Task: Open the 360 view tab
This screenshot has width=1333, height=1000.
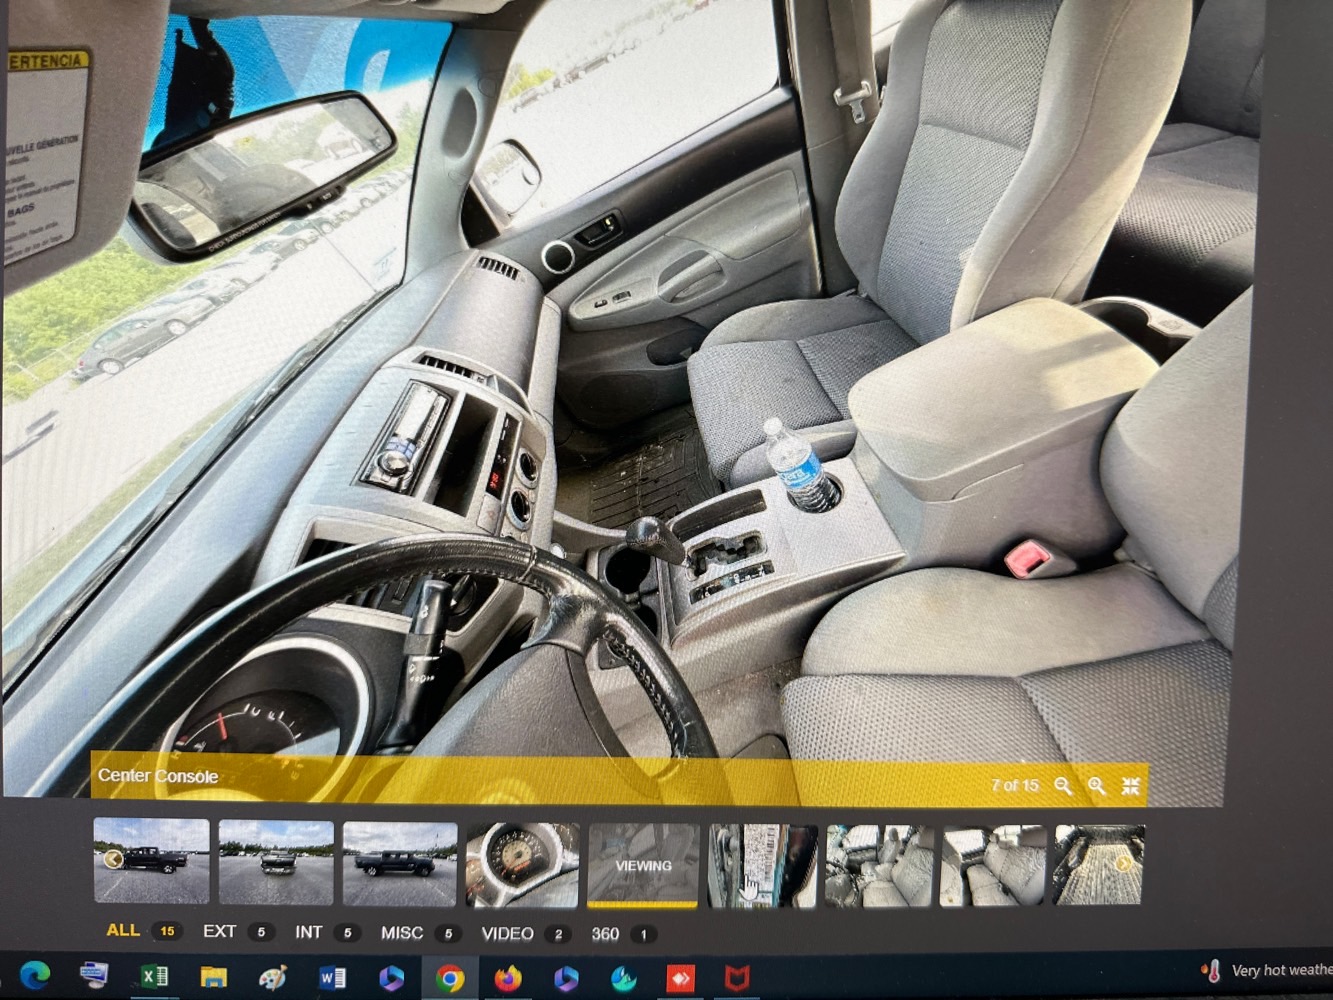Action: tap(622, 934)
